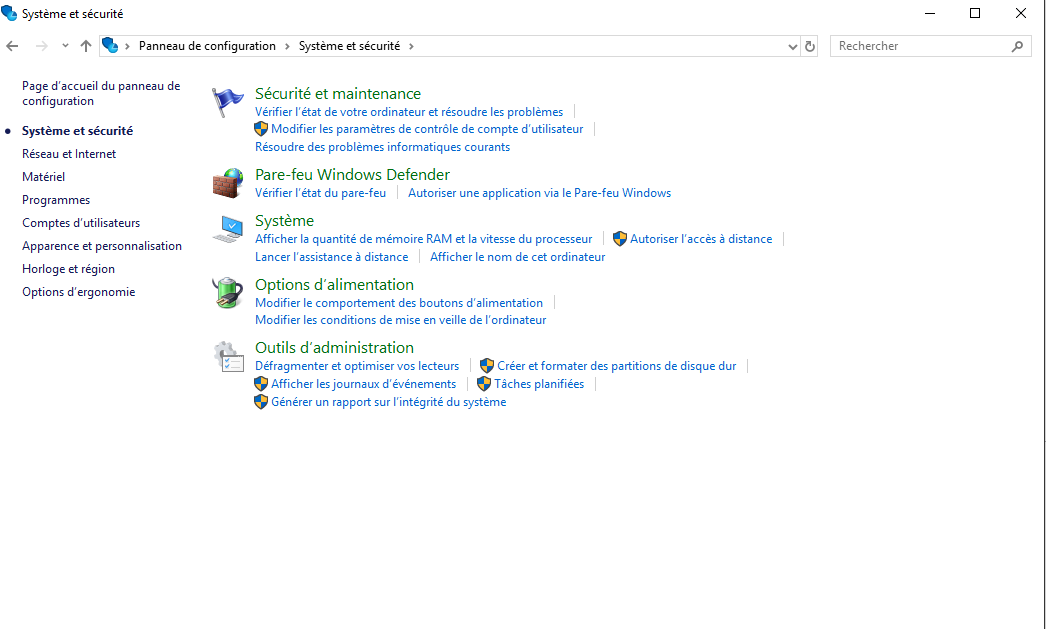Screen dimensions: 1046x629
Task: Open the Système heading link
Action: tap(284, 220)
